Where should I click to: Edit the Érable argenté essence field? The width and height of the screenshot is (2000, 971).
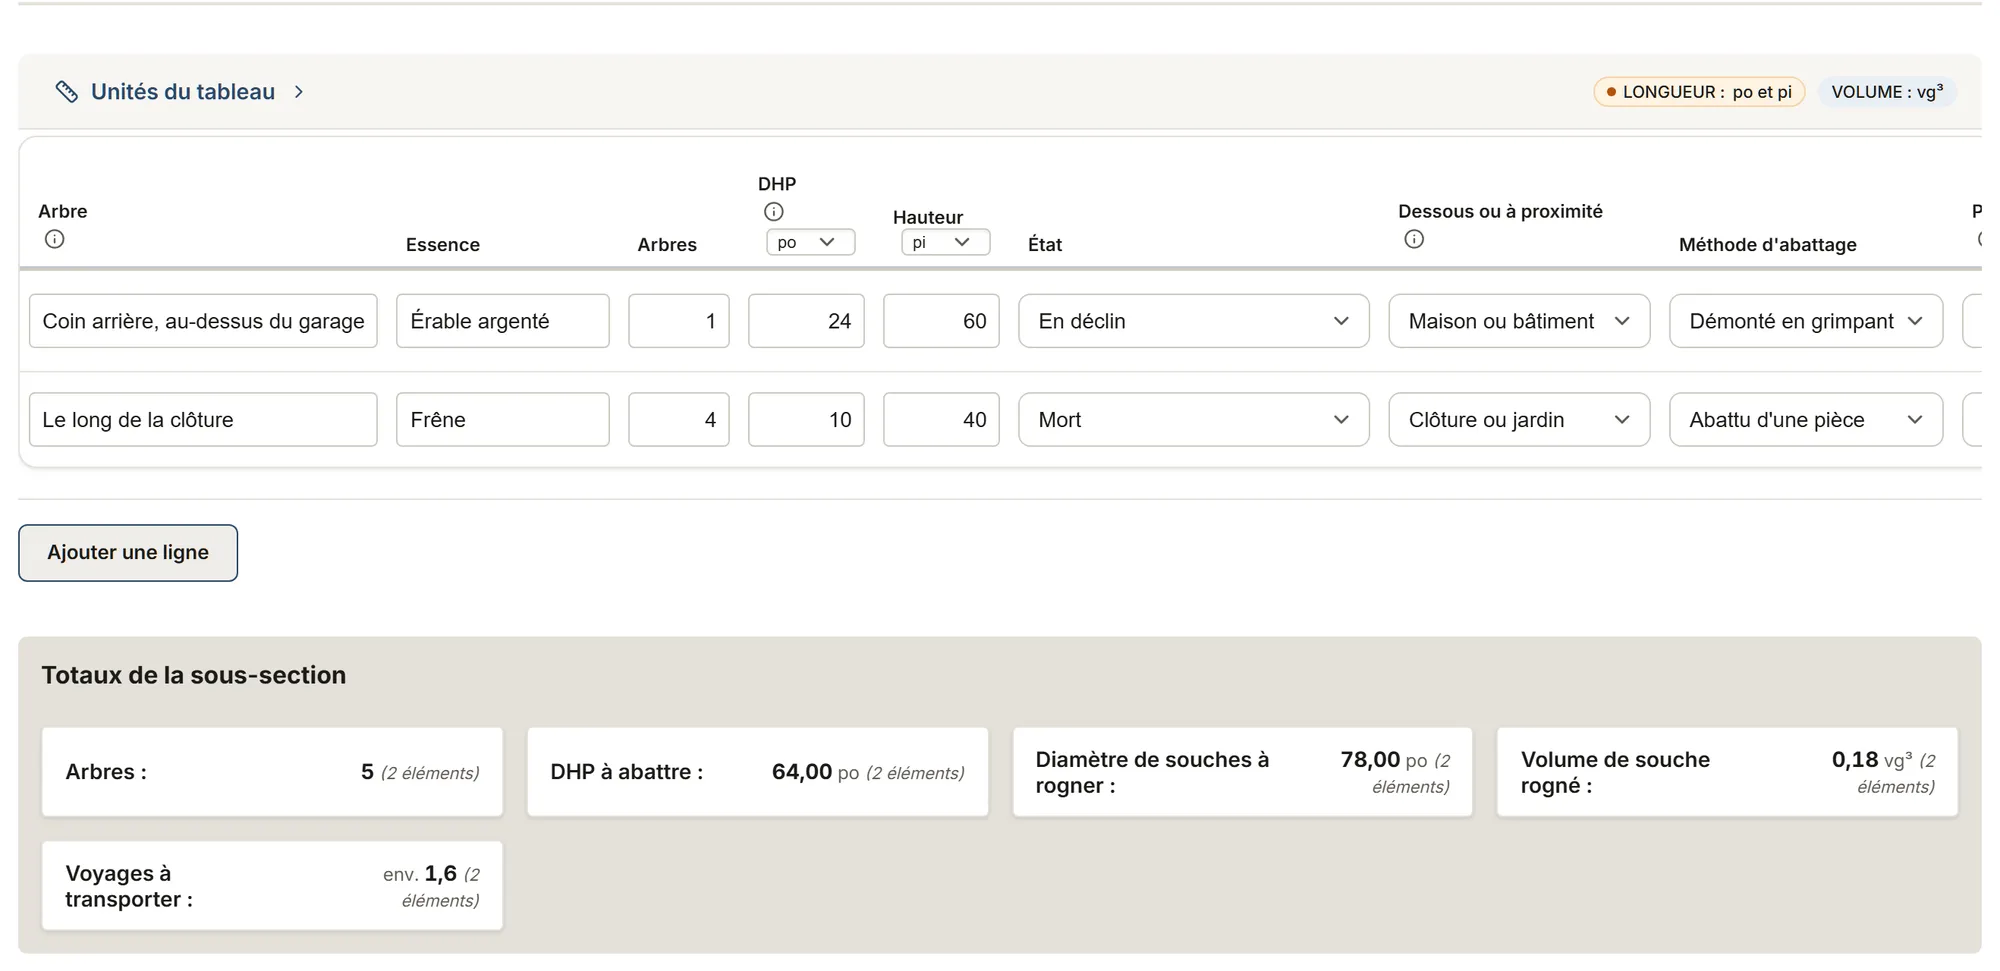503,321
